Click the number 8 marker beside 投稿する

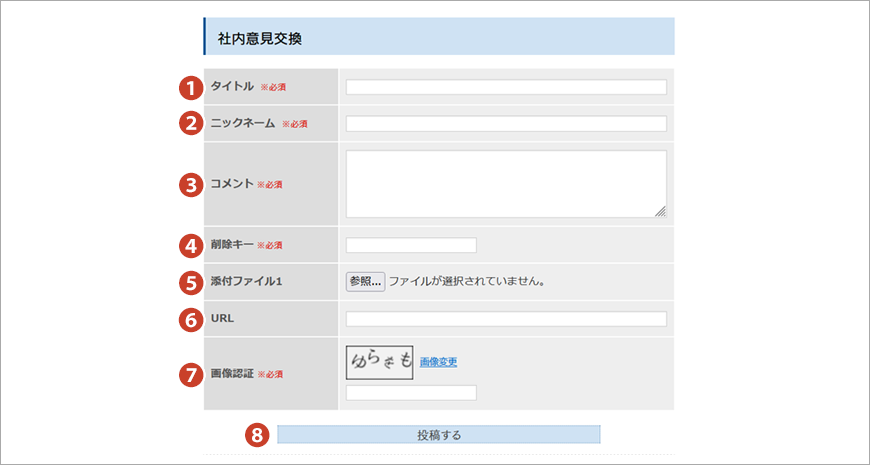(x=259, y=435)
